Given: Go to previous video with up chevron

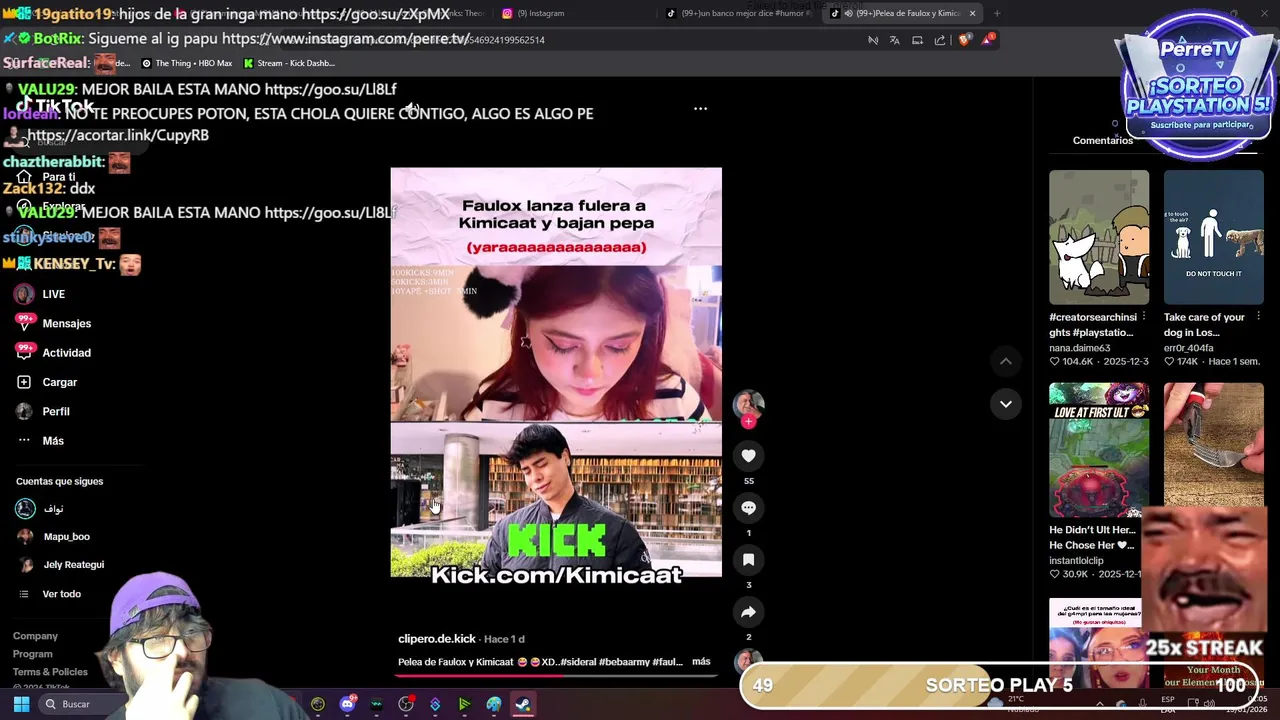Looking at the screenshot, I should tap(1006, 361).
